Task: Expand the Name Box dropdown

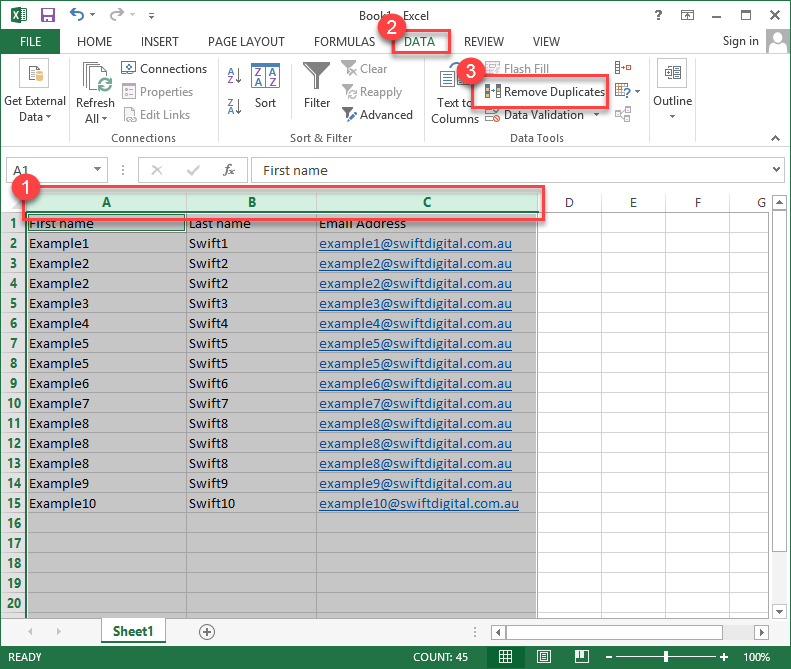Action: point(97,169)
